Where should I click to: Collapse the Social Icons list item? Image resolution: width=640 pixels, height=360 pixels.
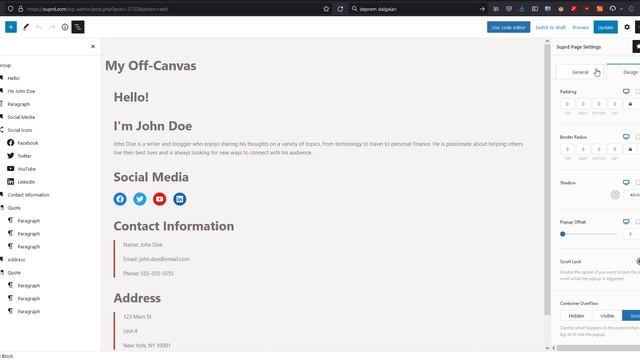pyautogui.click(x=20, y=130)
